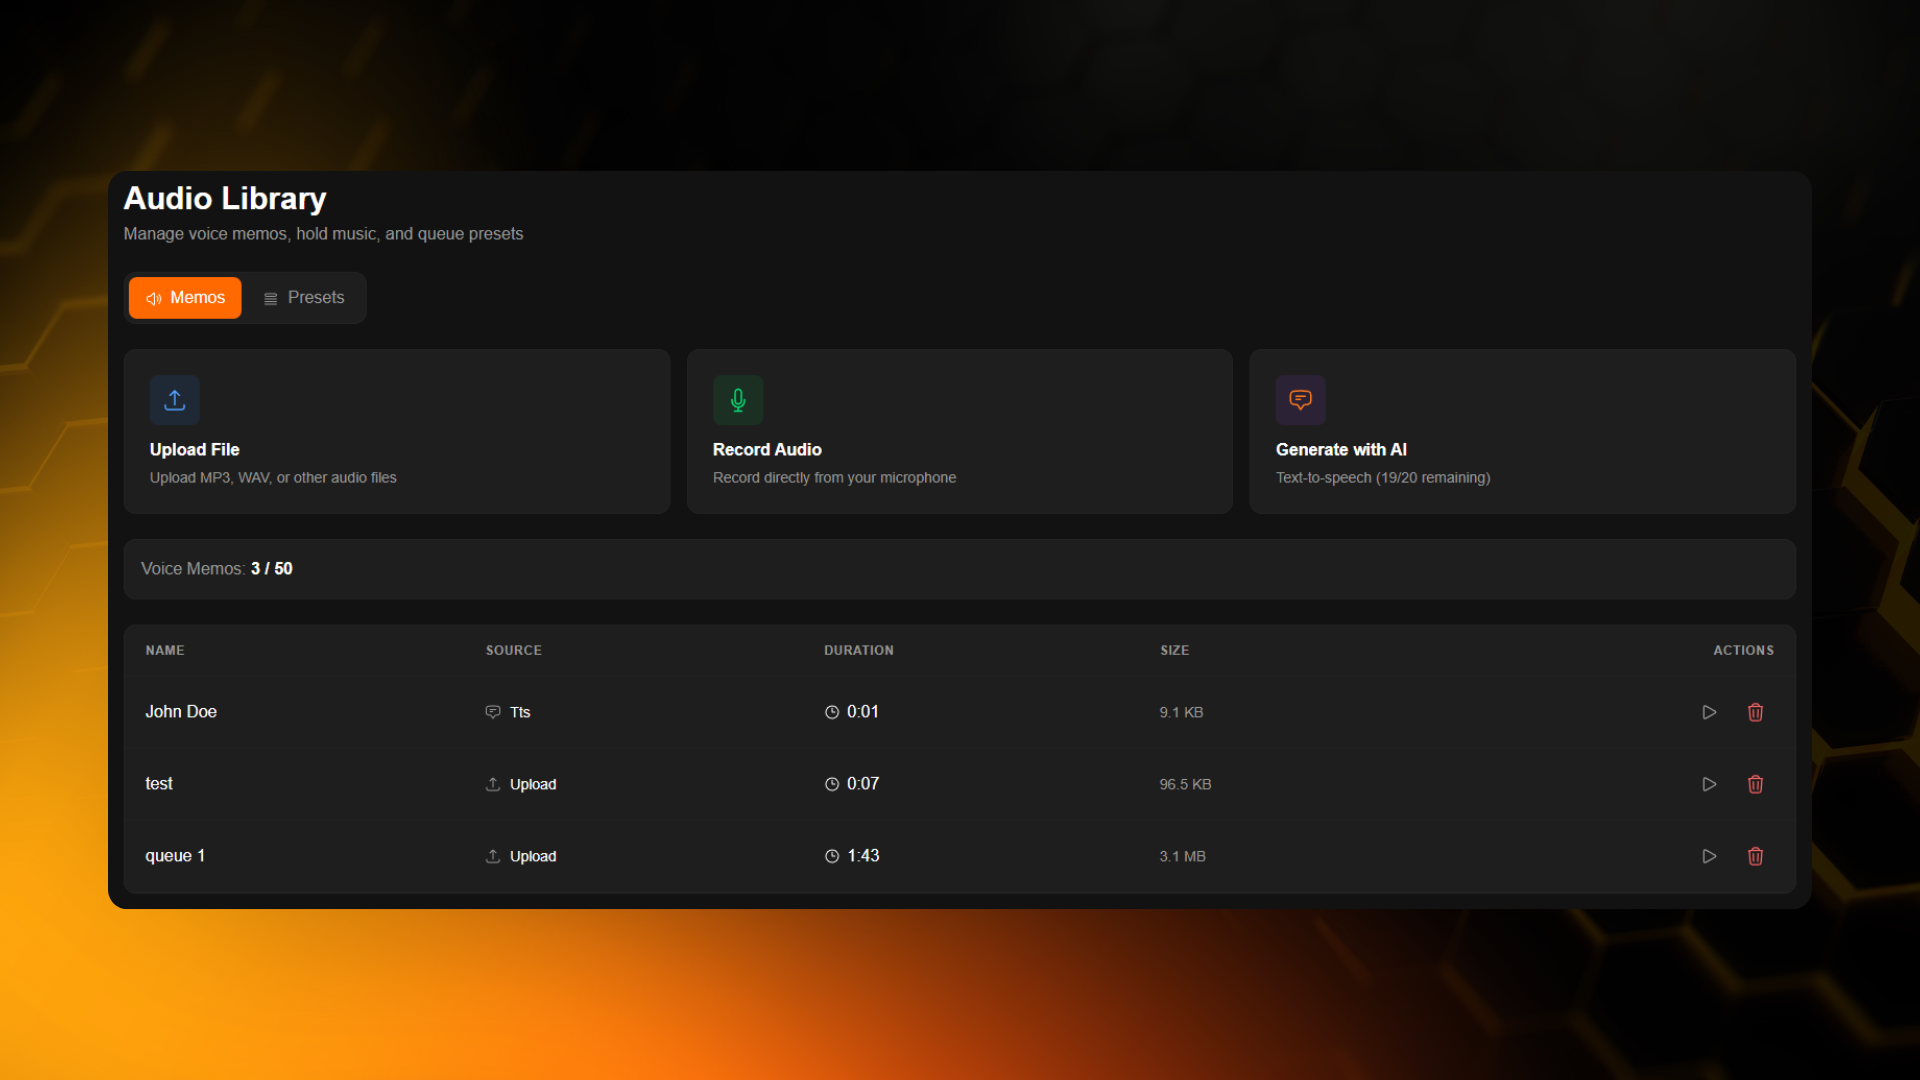Screen dimensions: 1920x1080
Task: Play the John Doe memo
Action: tap(1709, 712)
